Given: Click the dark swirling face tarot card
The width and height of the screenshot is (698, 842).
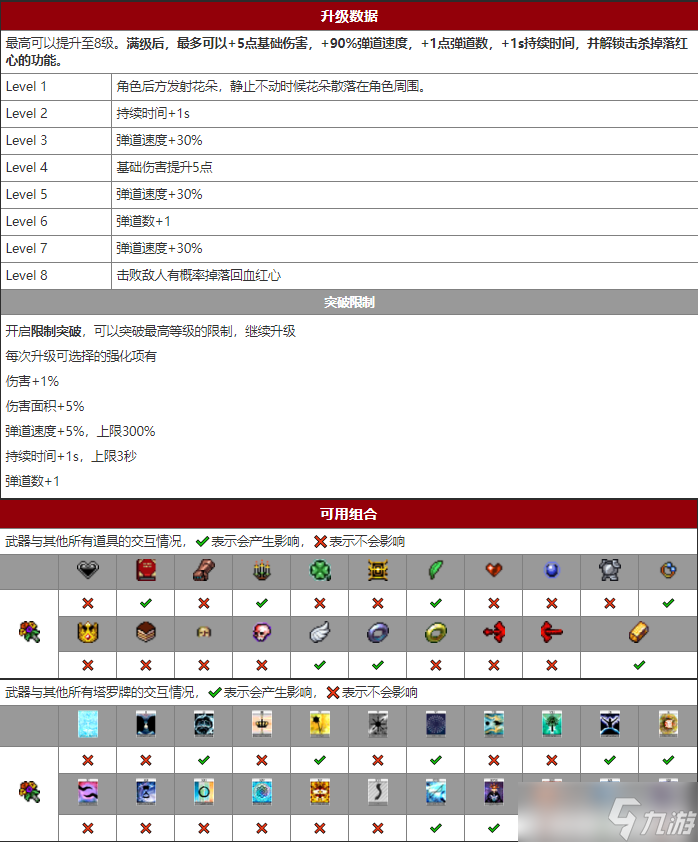Looking at the screenshot, I should click(x=203, y=724).
